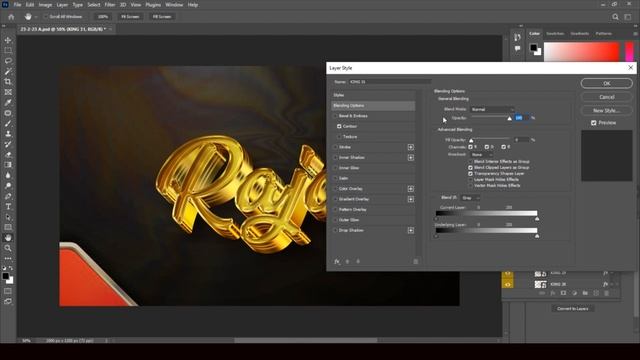Screen dimensions: 640x360
Task: Enable the Stroke effect checkbox
Action: pyautogui.click(x=336, y=147)
